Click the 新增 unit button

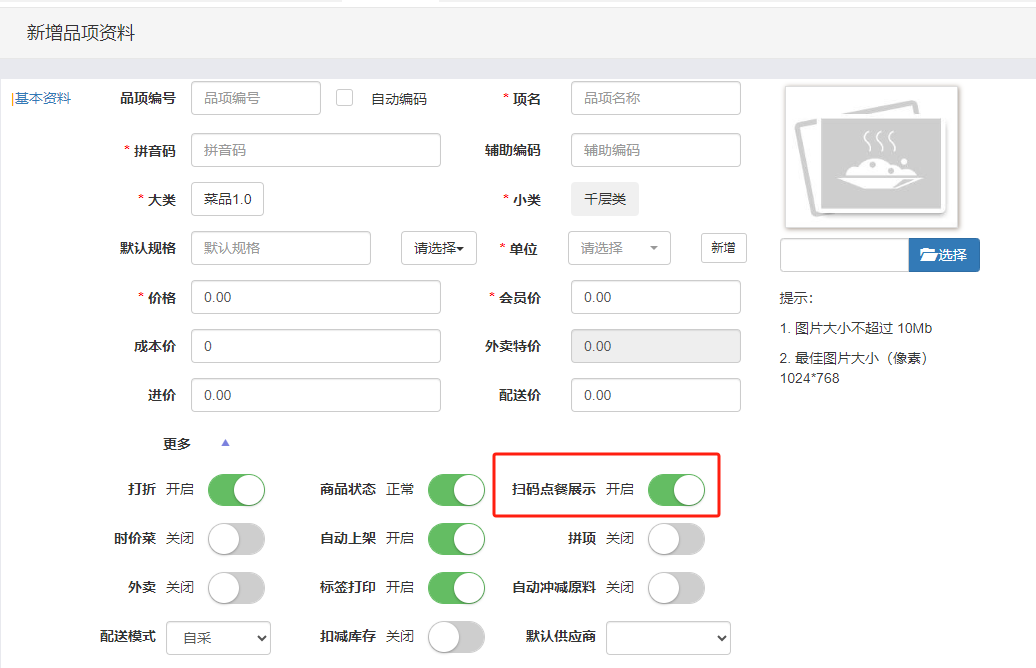(x=723, y=248)
